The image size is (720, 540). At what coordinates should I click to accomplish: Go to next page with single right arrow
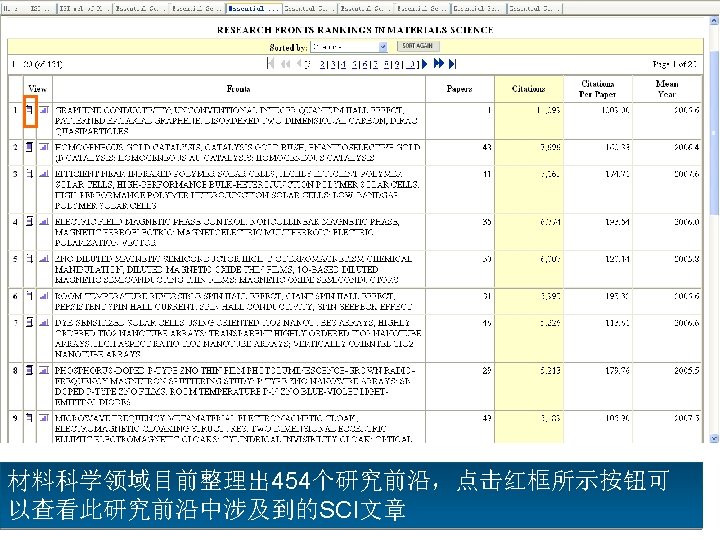click(x=425, y=64)
